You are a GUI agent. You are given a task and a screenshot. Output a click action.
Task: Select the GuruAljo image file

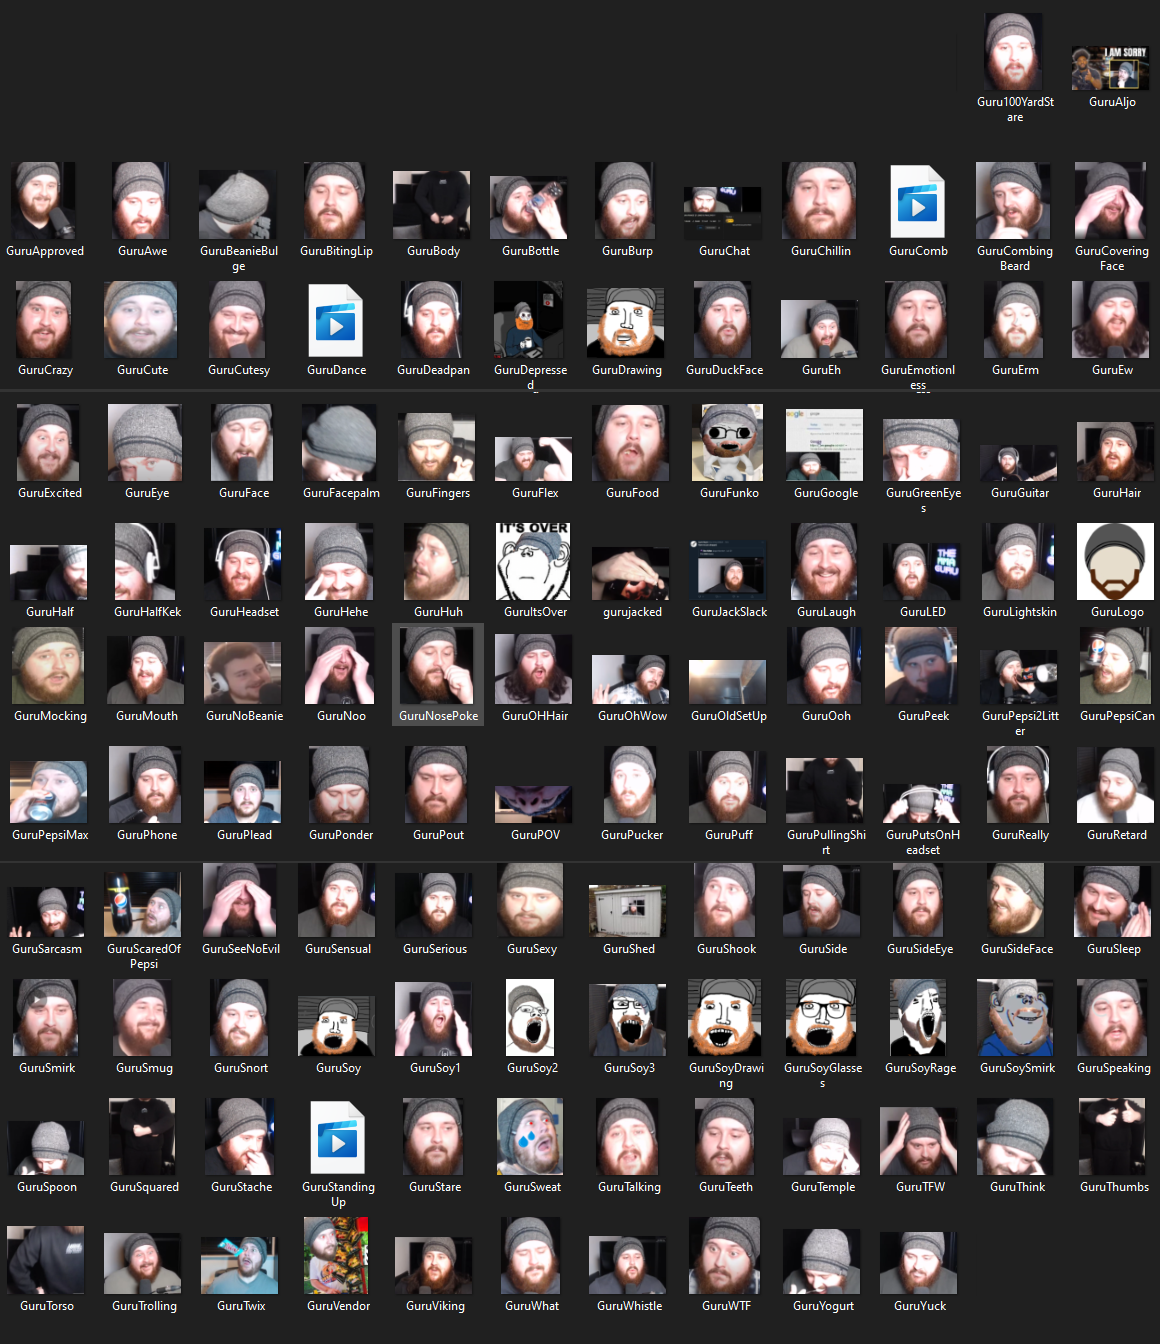point(1110,68)
